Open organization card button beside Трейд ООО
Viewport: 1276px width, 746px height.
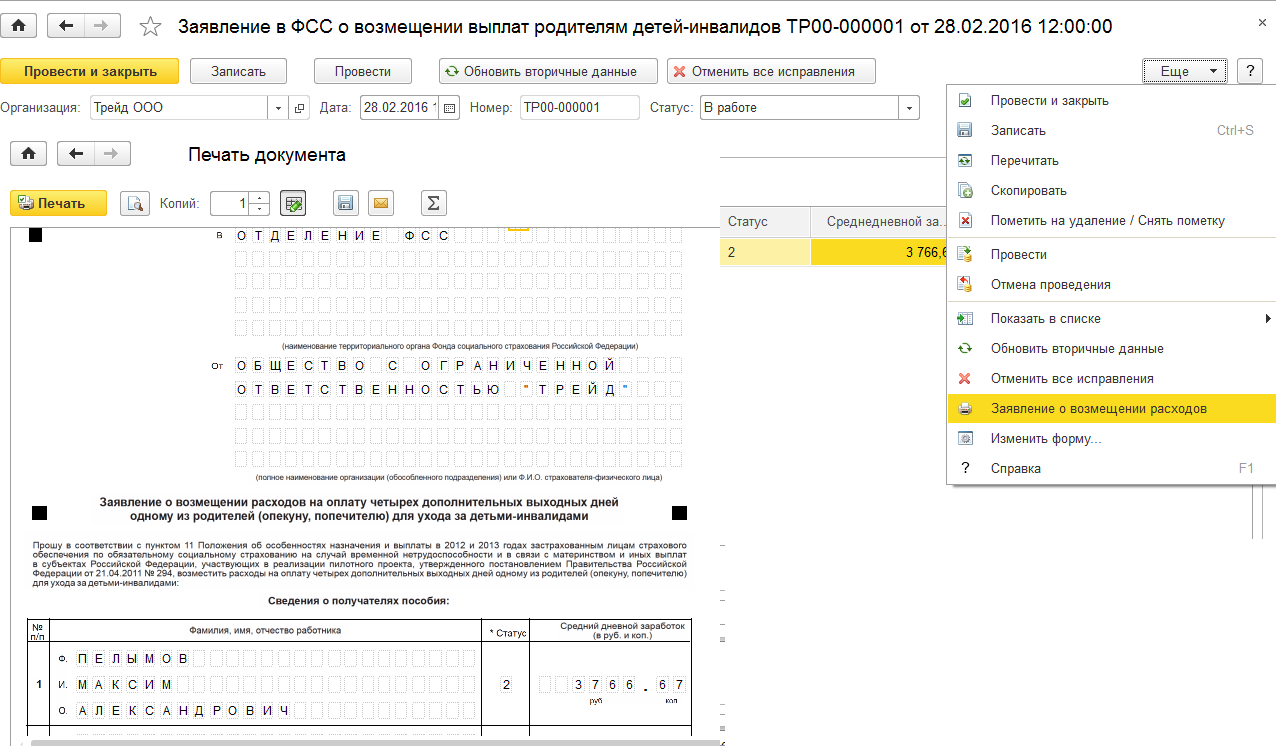300,108
